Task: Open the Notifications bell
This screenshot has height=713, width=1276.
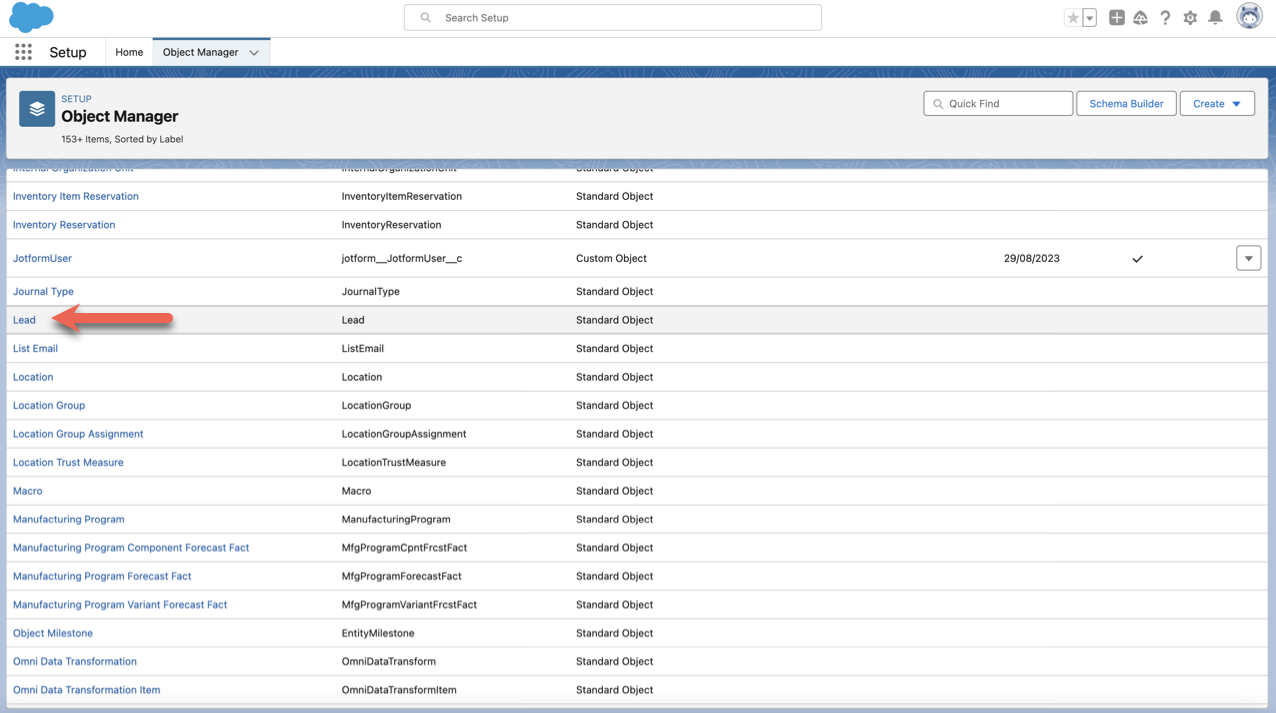Action: 1215,18
